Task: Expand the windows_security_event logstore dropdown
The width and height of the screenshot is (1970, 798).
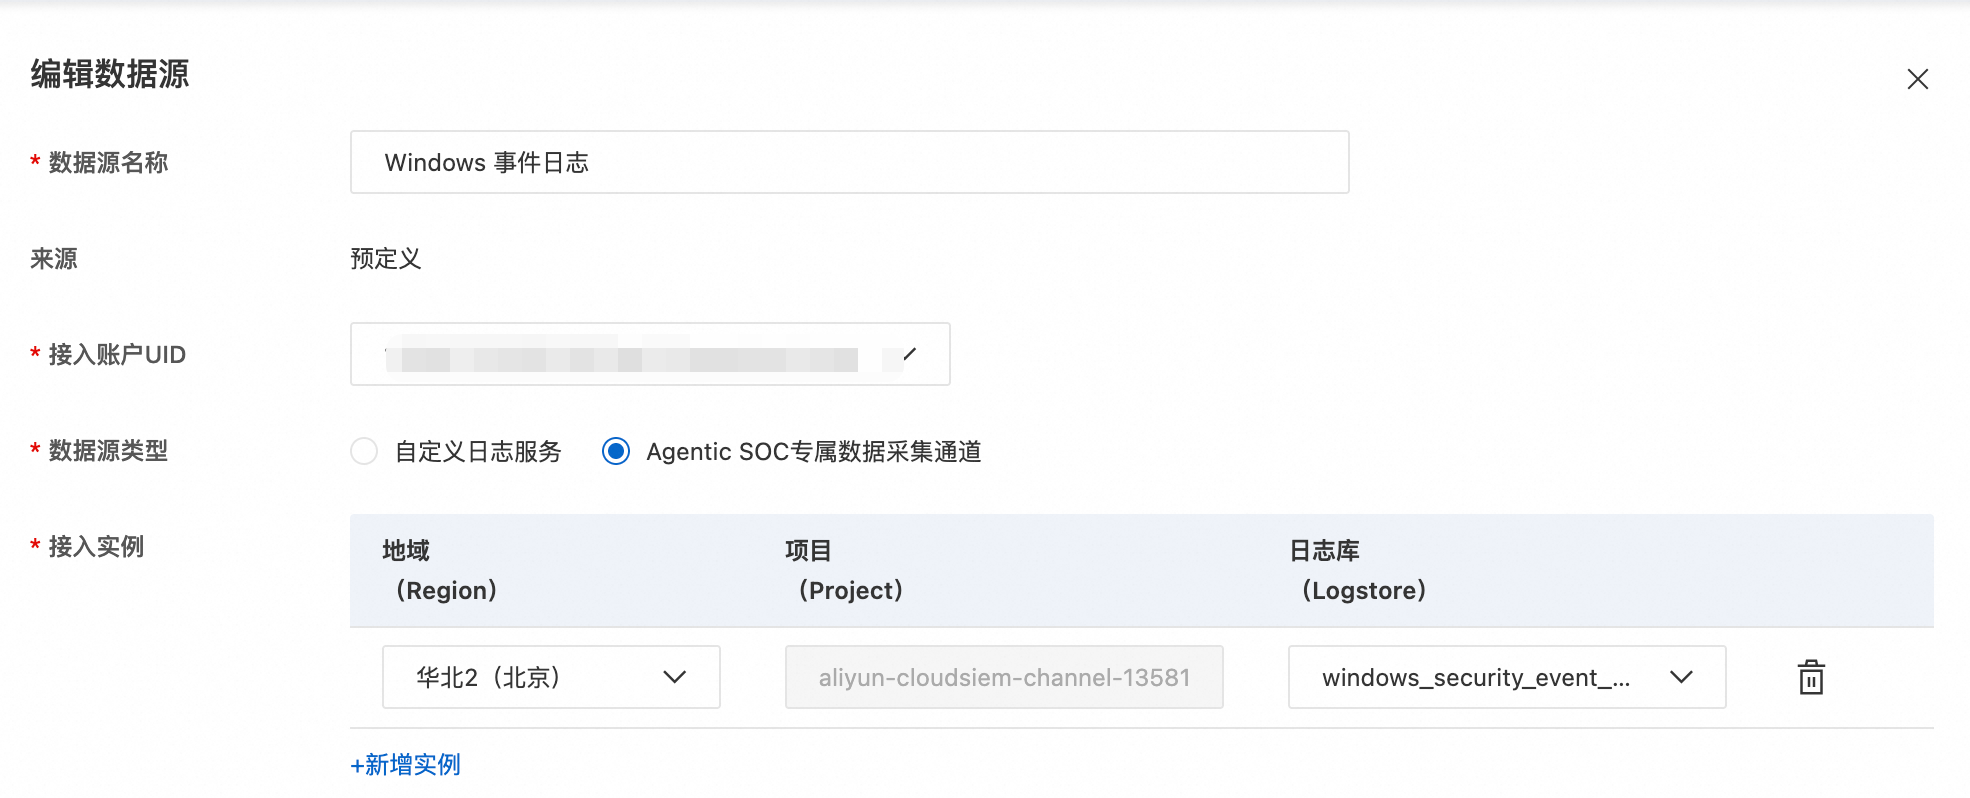Action: point(1507,677)
